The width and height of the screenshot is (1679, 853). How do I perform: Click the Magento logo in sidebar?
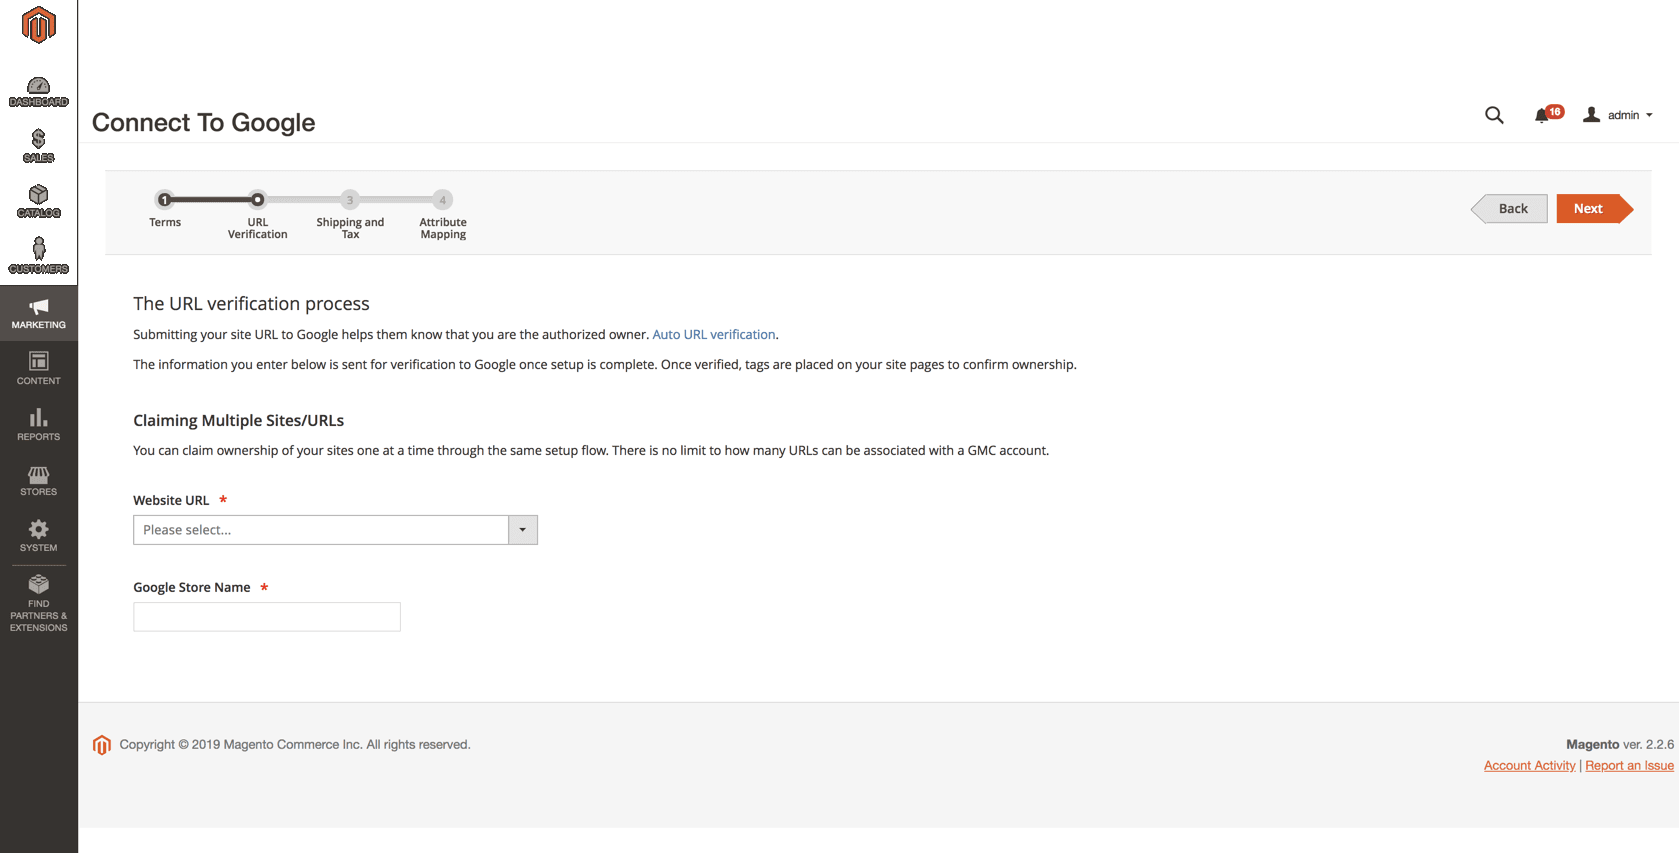(38, 25)
